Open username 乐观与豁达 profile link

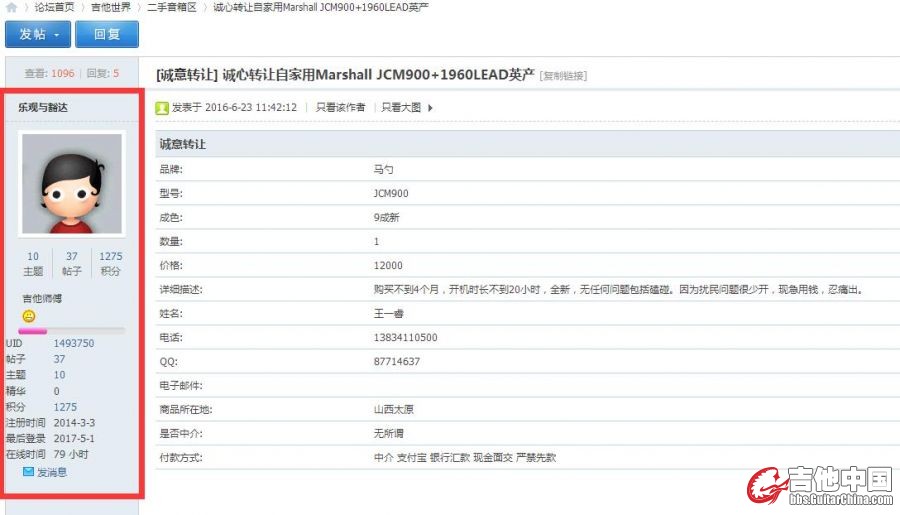point(43,107)
